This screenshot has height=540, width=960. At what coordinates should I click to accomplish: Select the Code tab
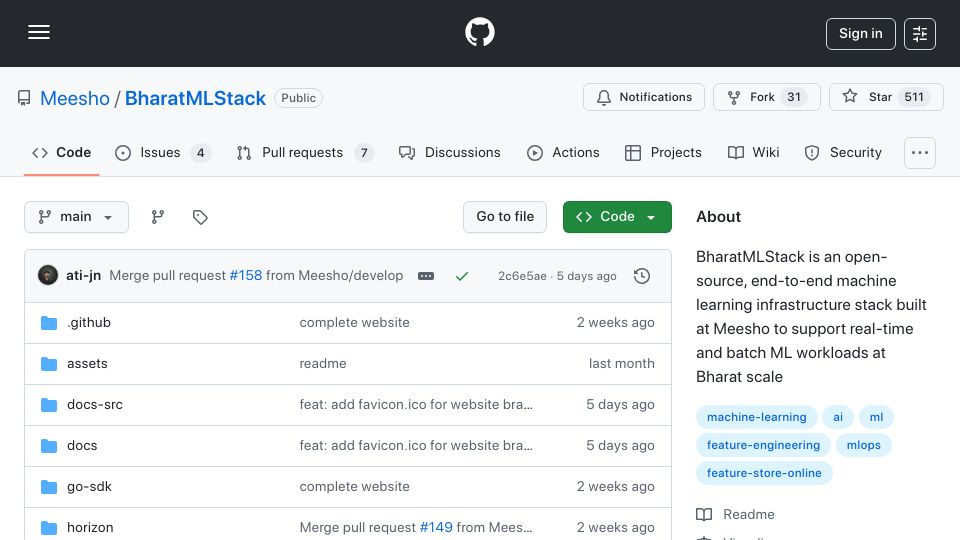point(61,152)
